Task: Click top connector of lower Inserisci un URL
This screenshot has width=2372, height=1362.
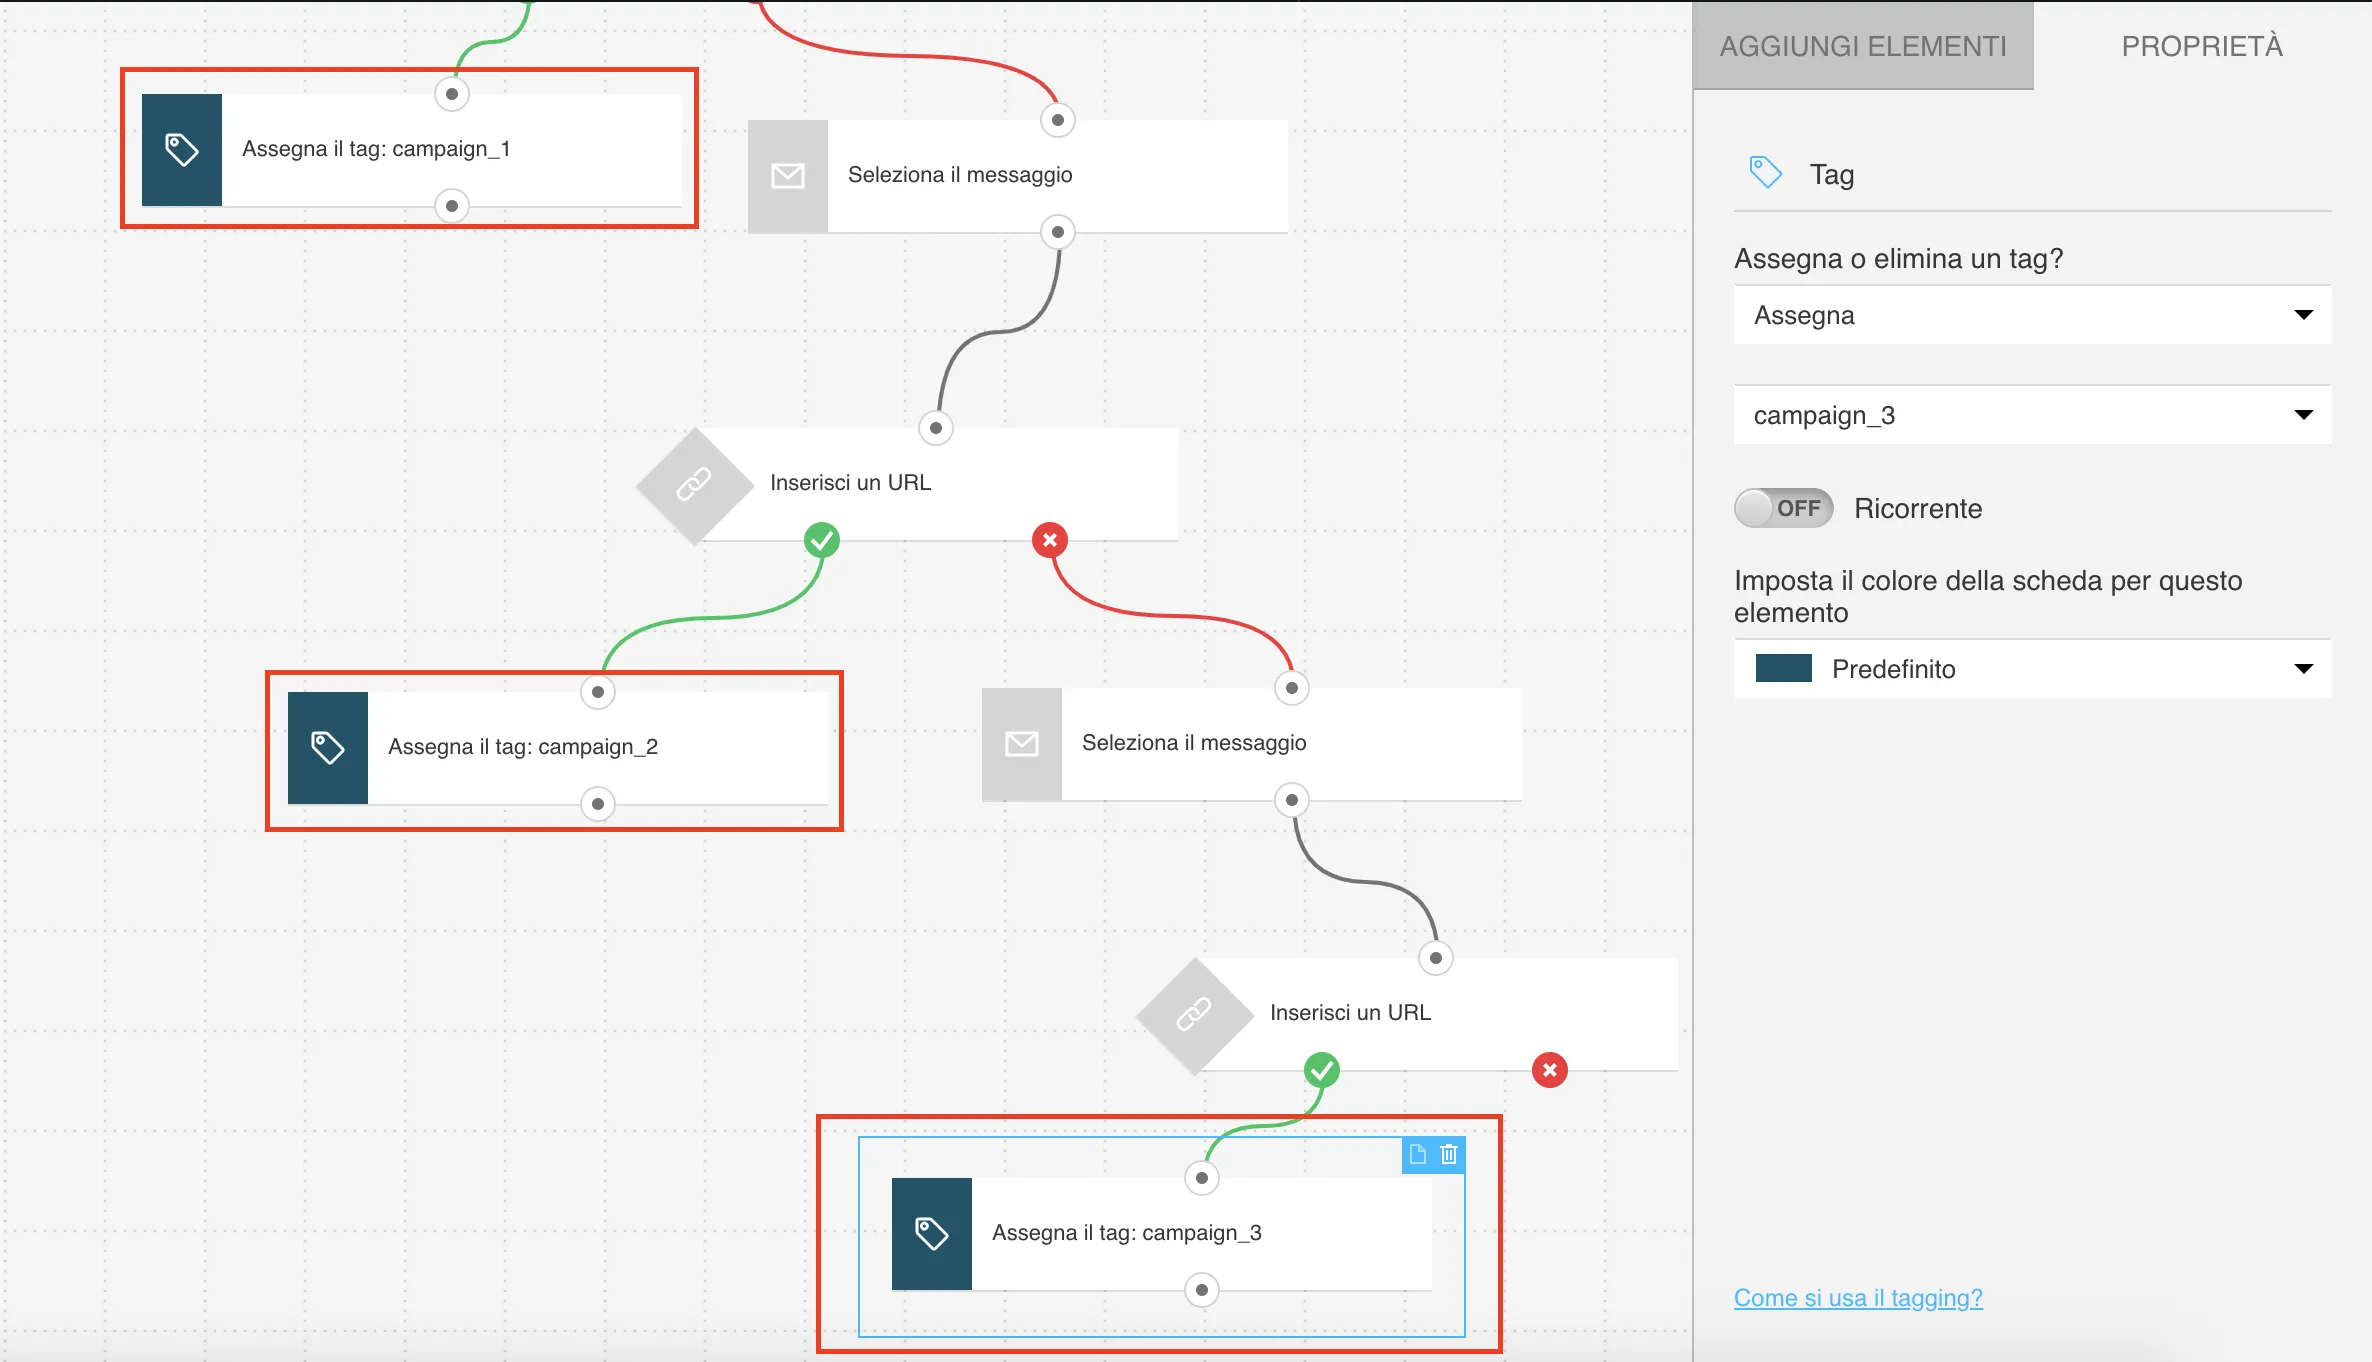Action: click(x=1436, y=958)
